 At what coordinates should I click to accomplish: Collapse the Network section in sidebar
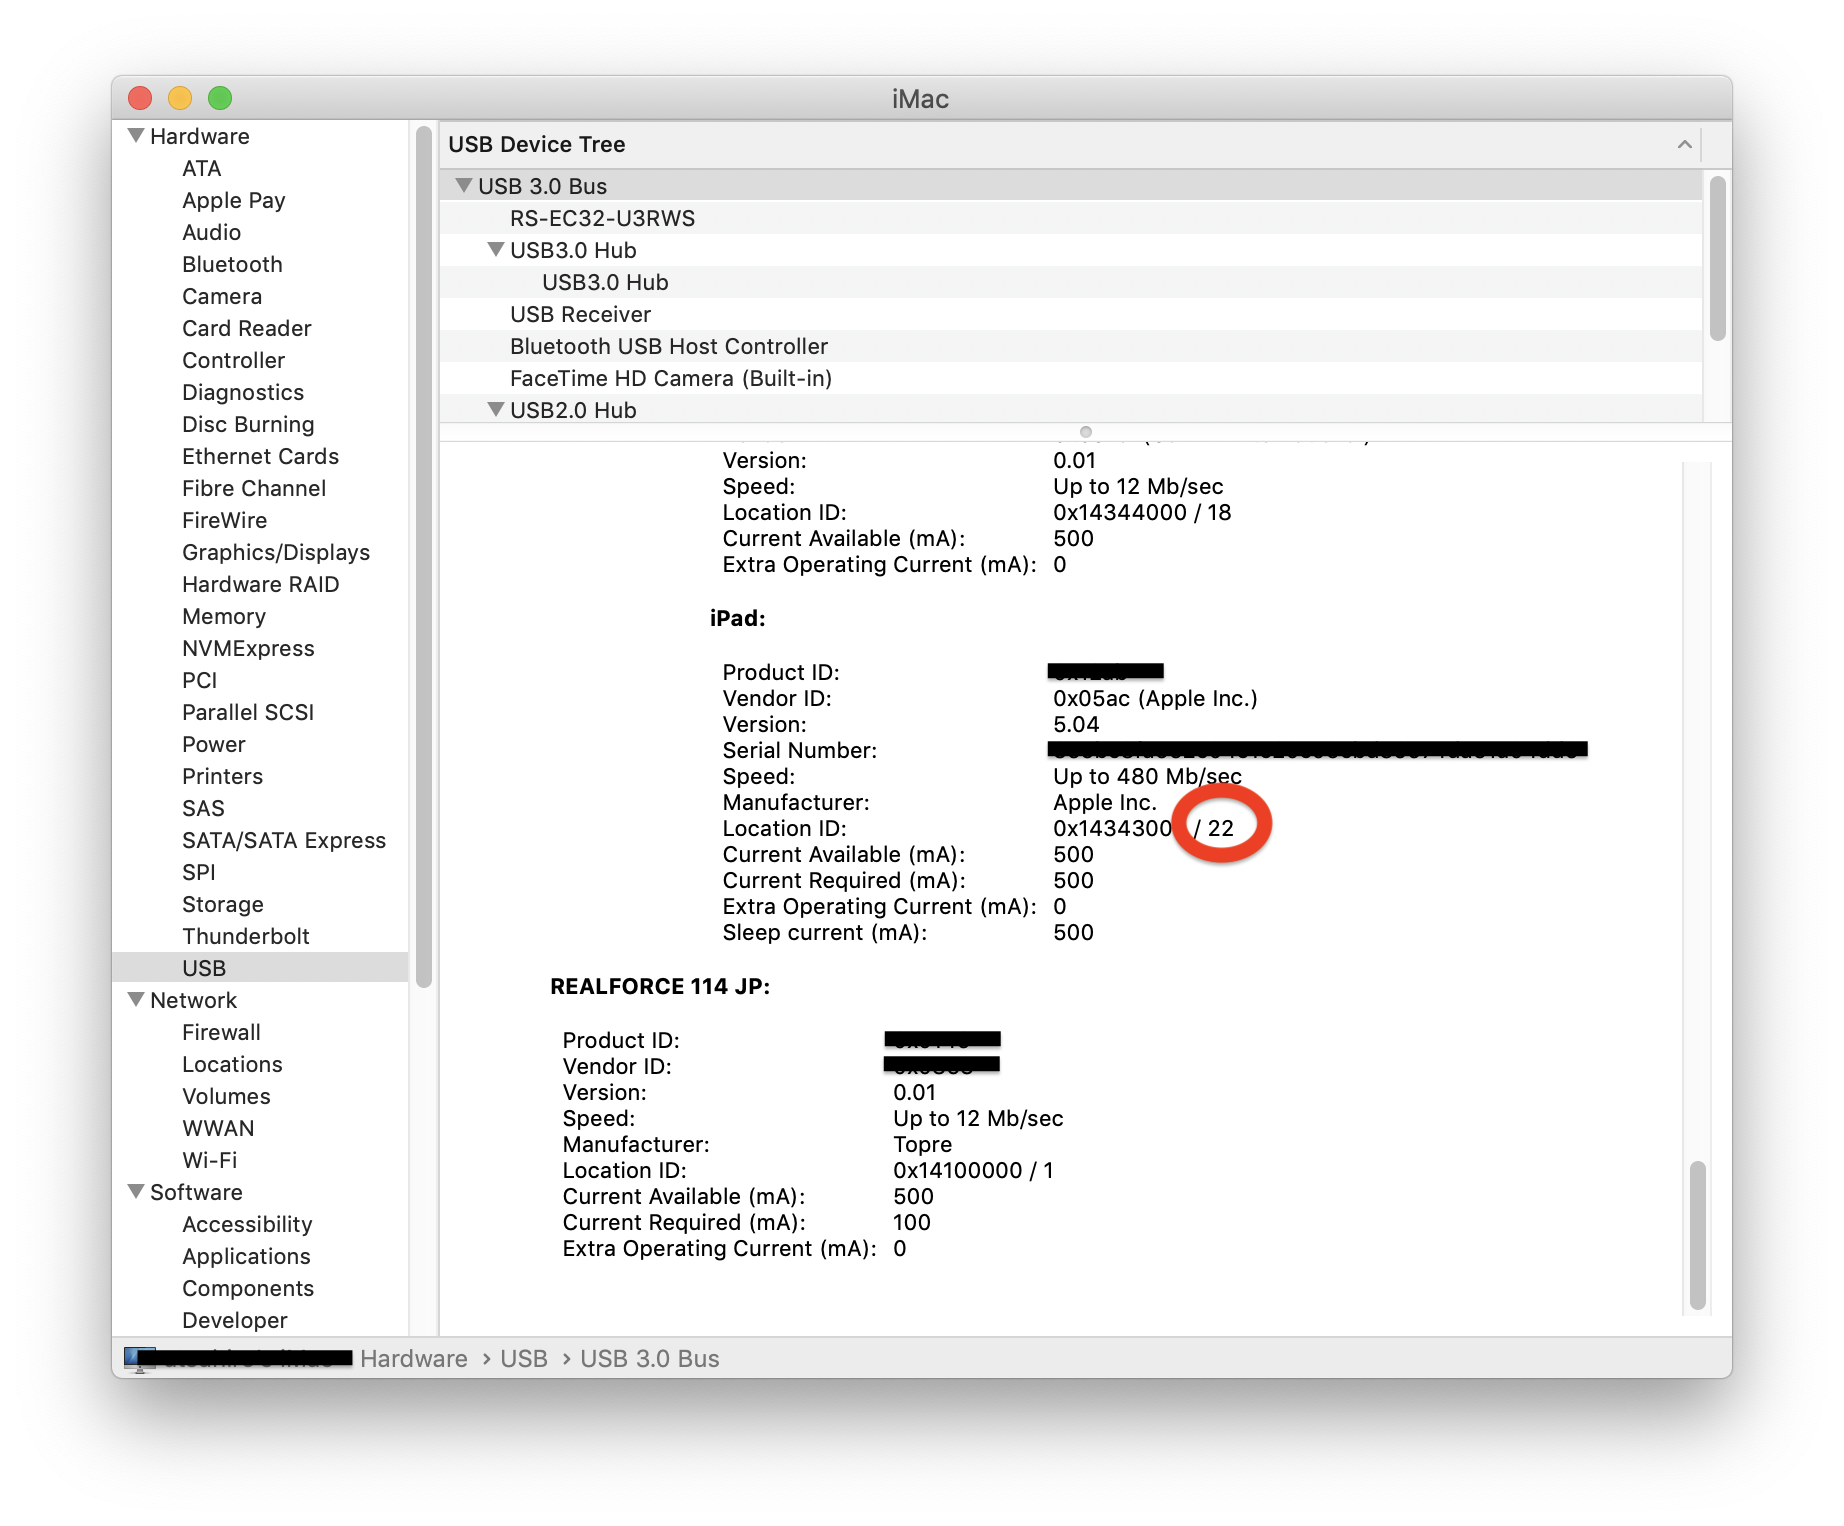click(136, 999)
